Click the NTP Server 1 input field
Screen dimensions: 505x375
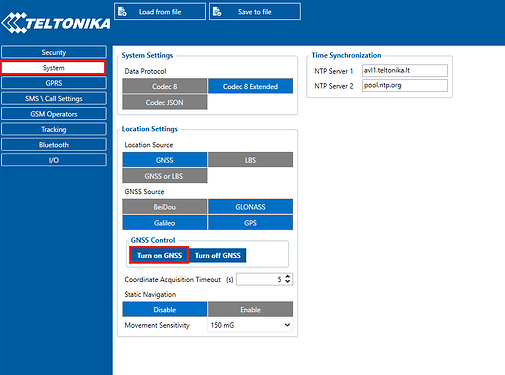click(405, 71)
